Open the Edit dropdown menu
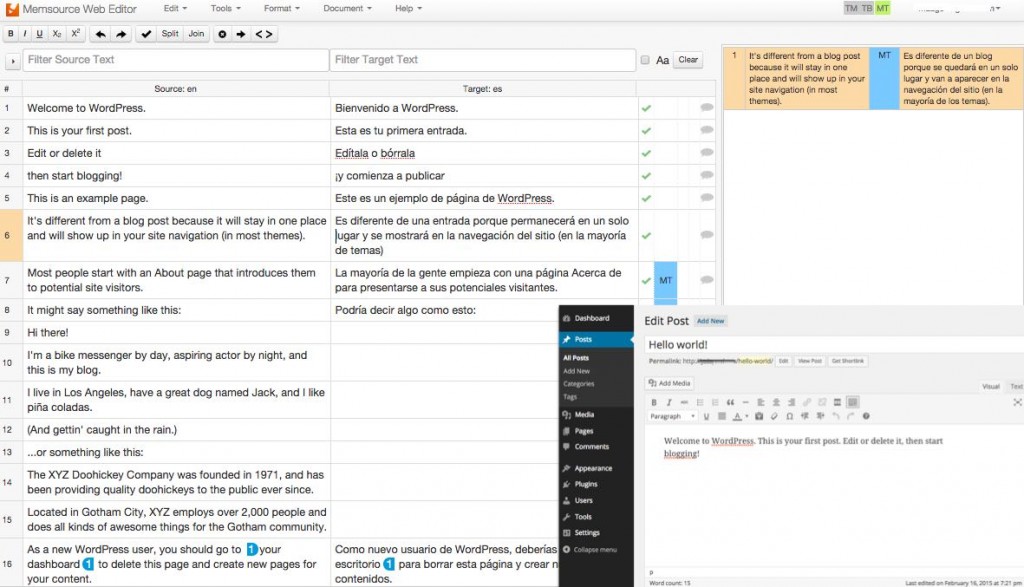 (175, 8)
